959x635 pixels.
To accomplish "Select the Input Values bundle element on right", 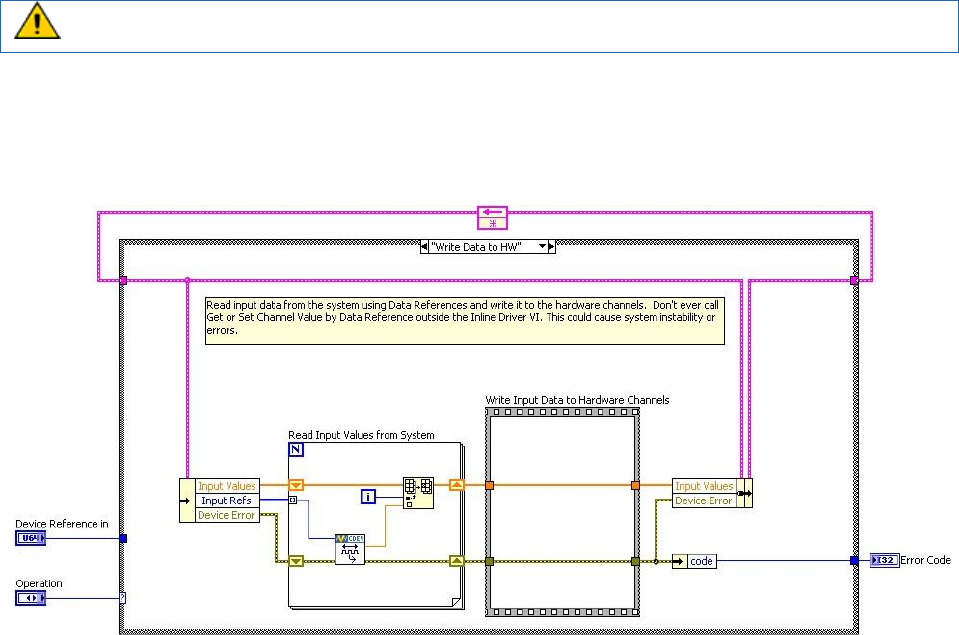I will point(704,486).
